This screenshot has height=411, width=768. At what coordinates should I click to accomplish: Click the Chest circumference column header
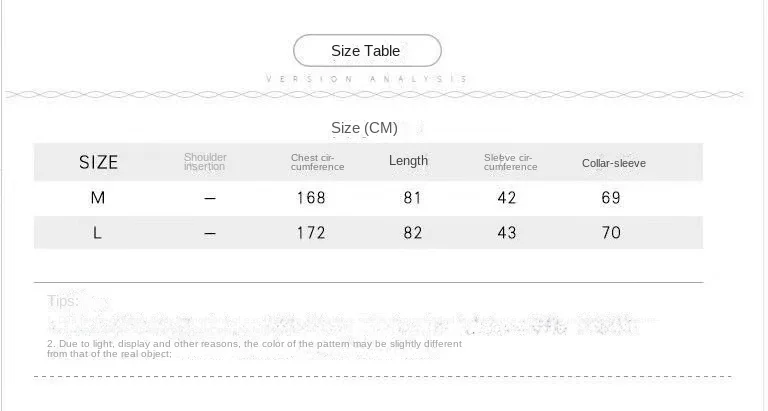point(317,162)
